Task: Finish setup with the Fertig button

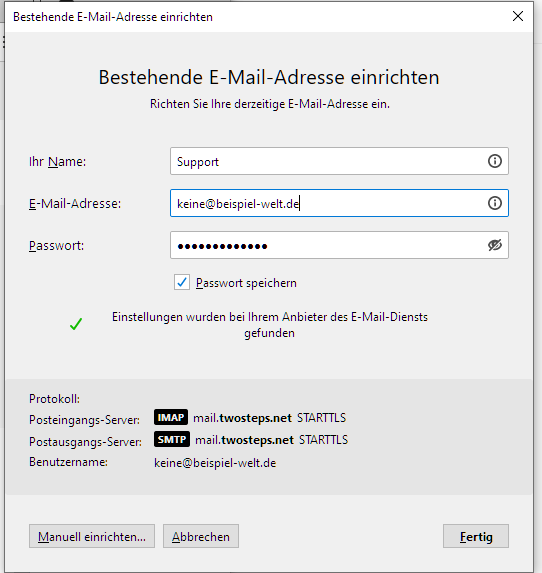Action: (x=475, y=536)
